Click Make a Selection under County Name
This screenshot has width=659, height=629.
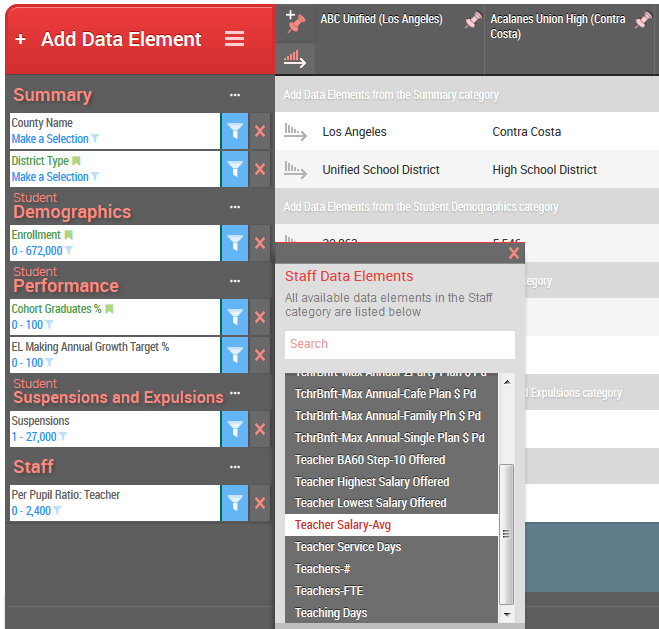click(50, 139)
